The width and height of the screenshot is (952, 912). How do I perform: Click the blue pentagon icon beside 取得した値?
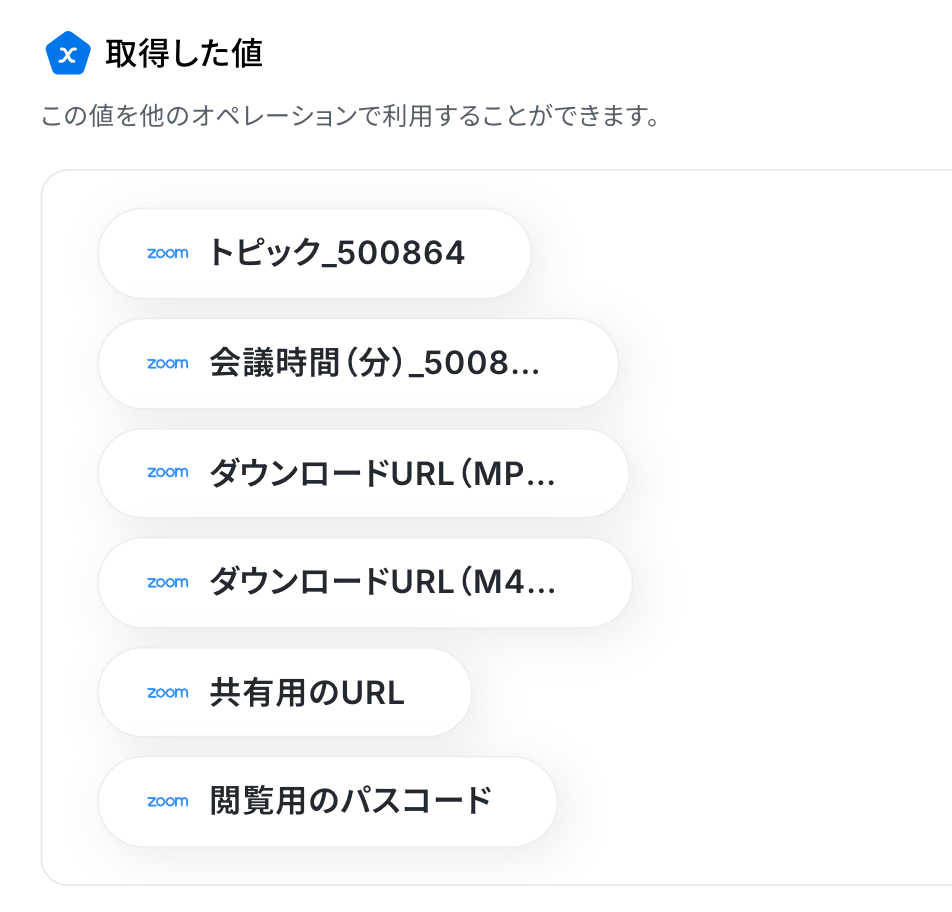[x=68, y=53]
